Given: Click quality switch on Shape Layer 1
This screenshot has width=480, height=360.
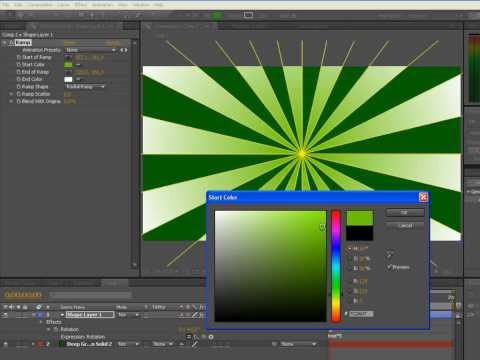Looking at the screenshot, I should [195, 315].
